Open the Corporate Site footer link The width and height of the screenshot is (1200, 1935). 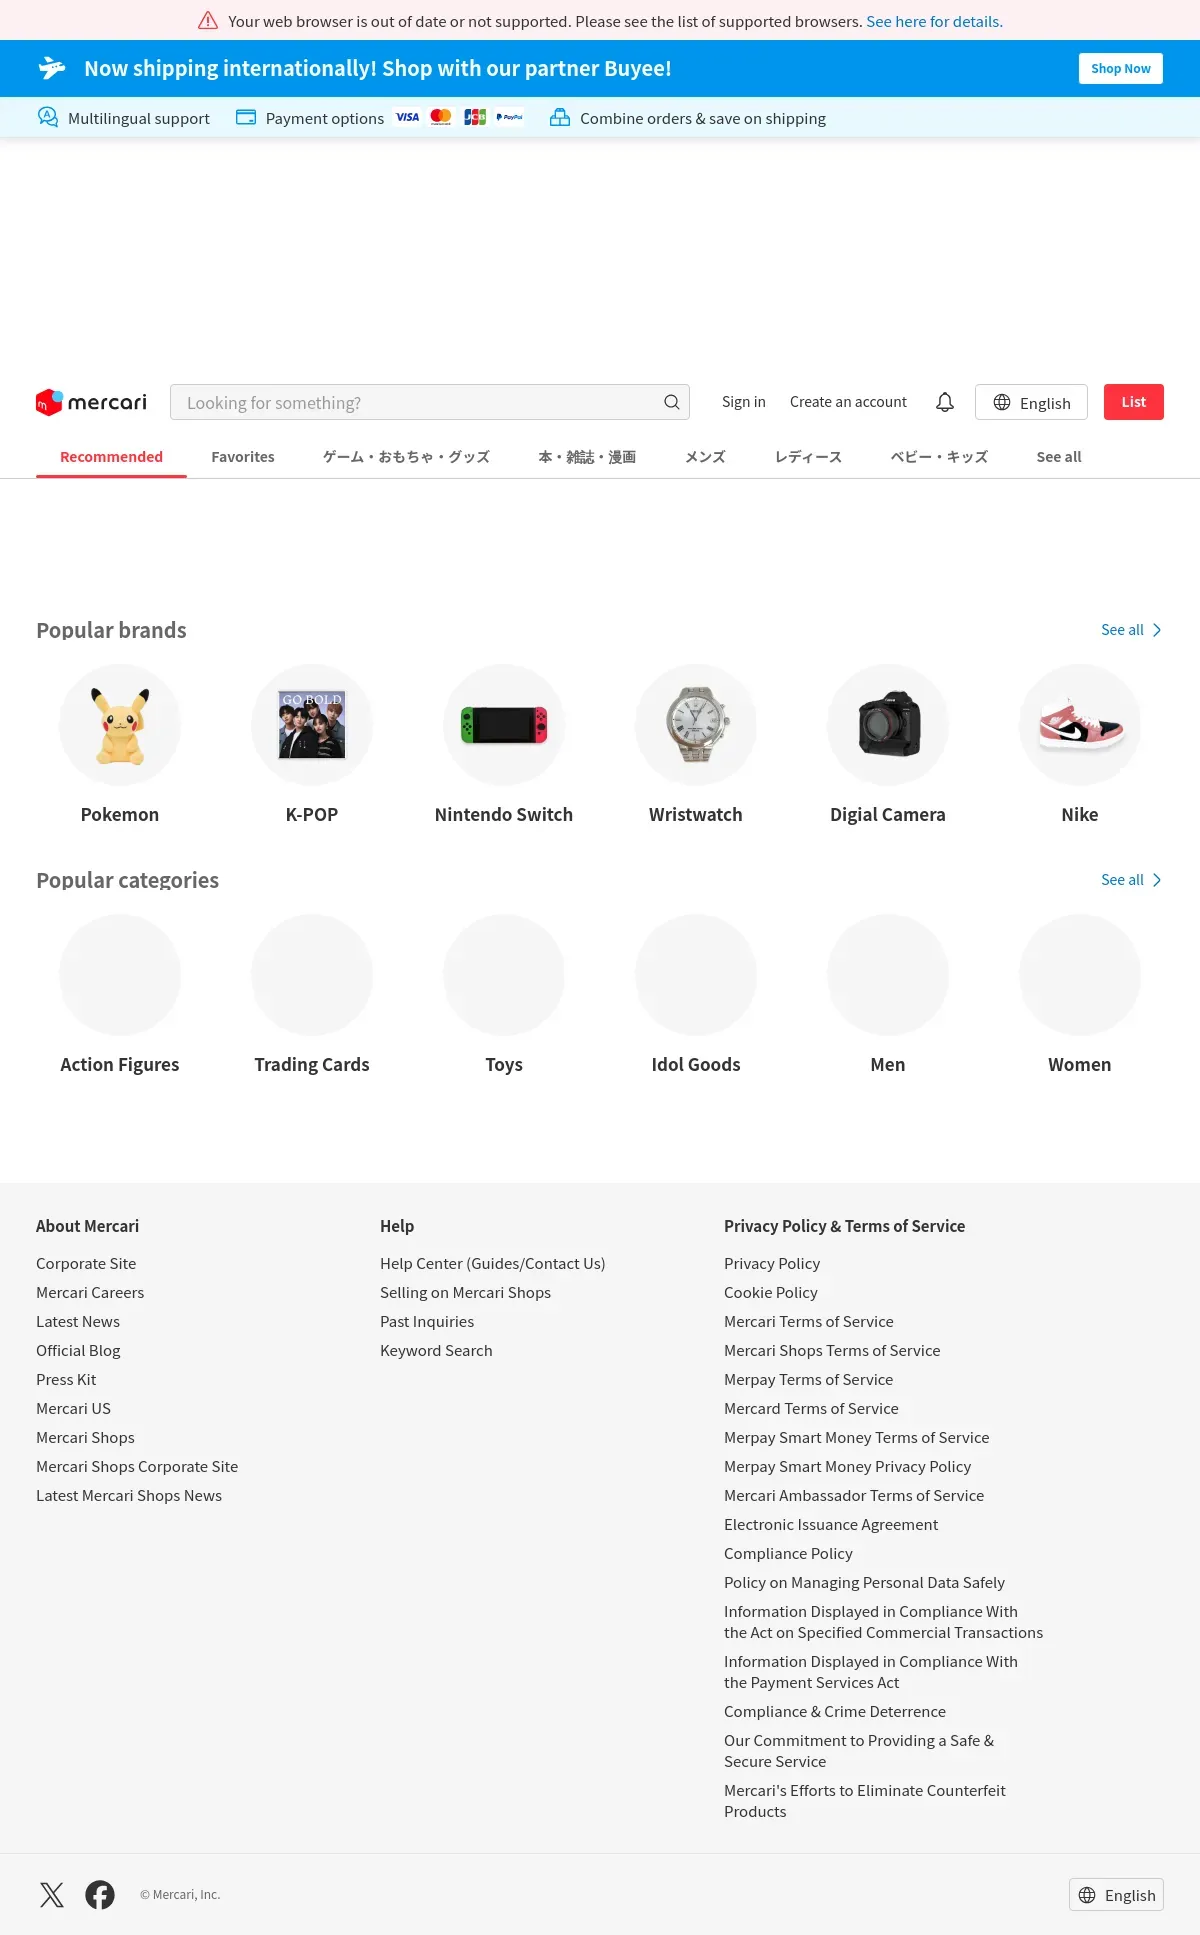pos(86,1264)
